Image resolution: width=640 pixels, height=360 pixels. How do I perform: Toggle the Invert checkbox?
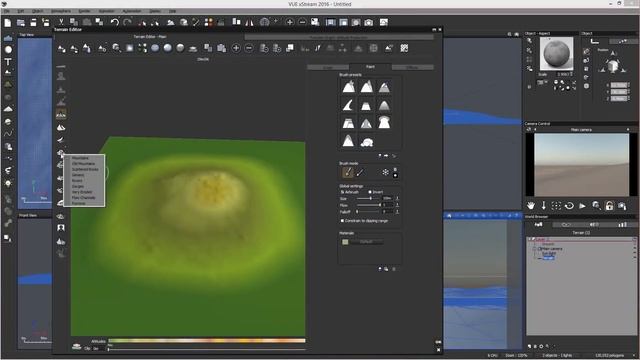(370, 192)
